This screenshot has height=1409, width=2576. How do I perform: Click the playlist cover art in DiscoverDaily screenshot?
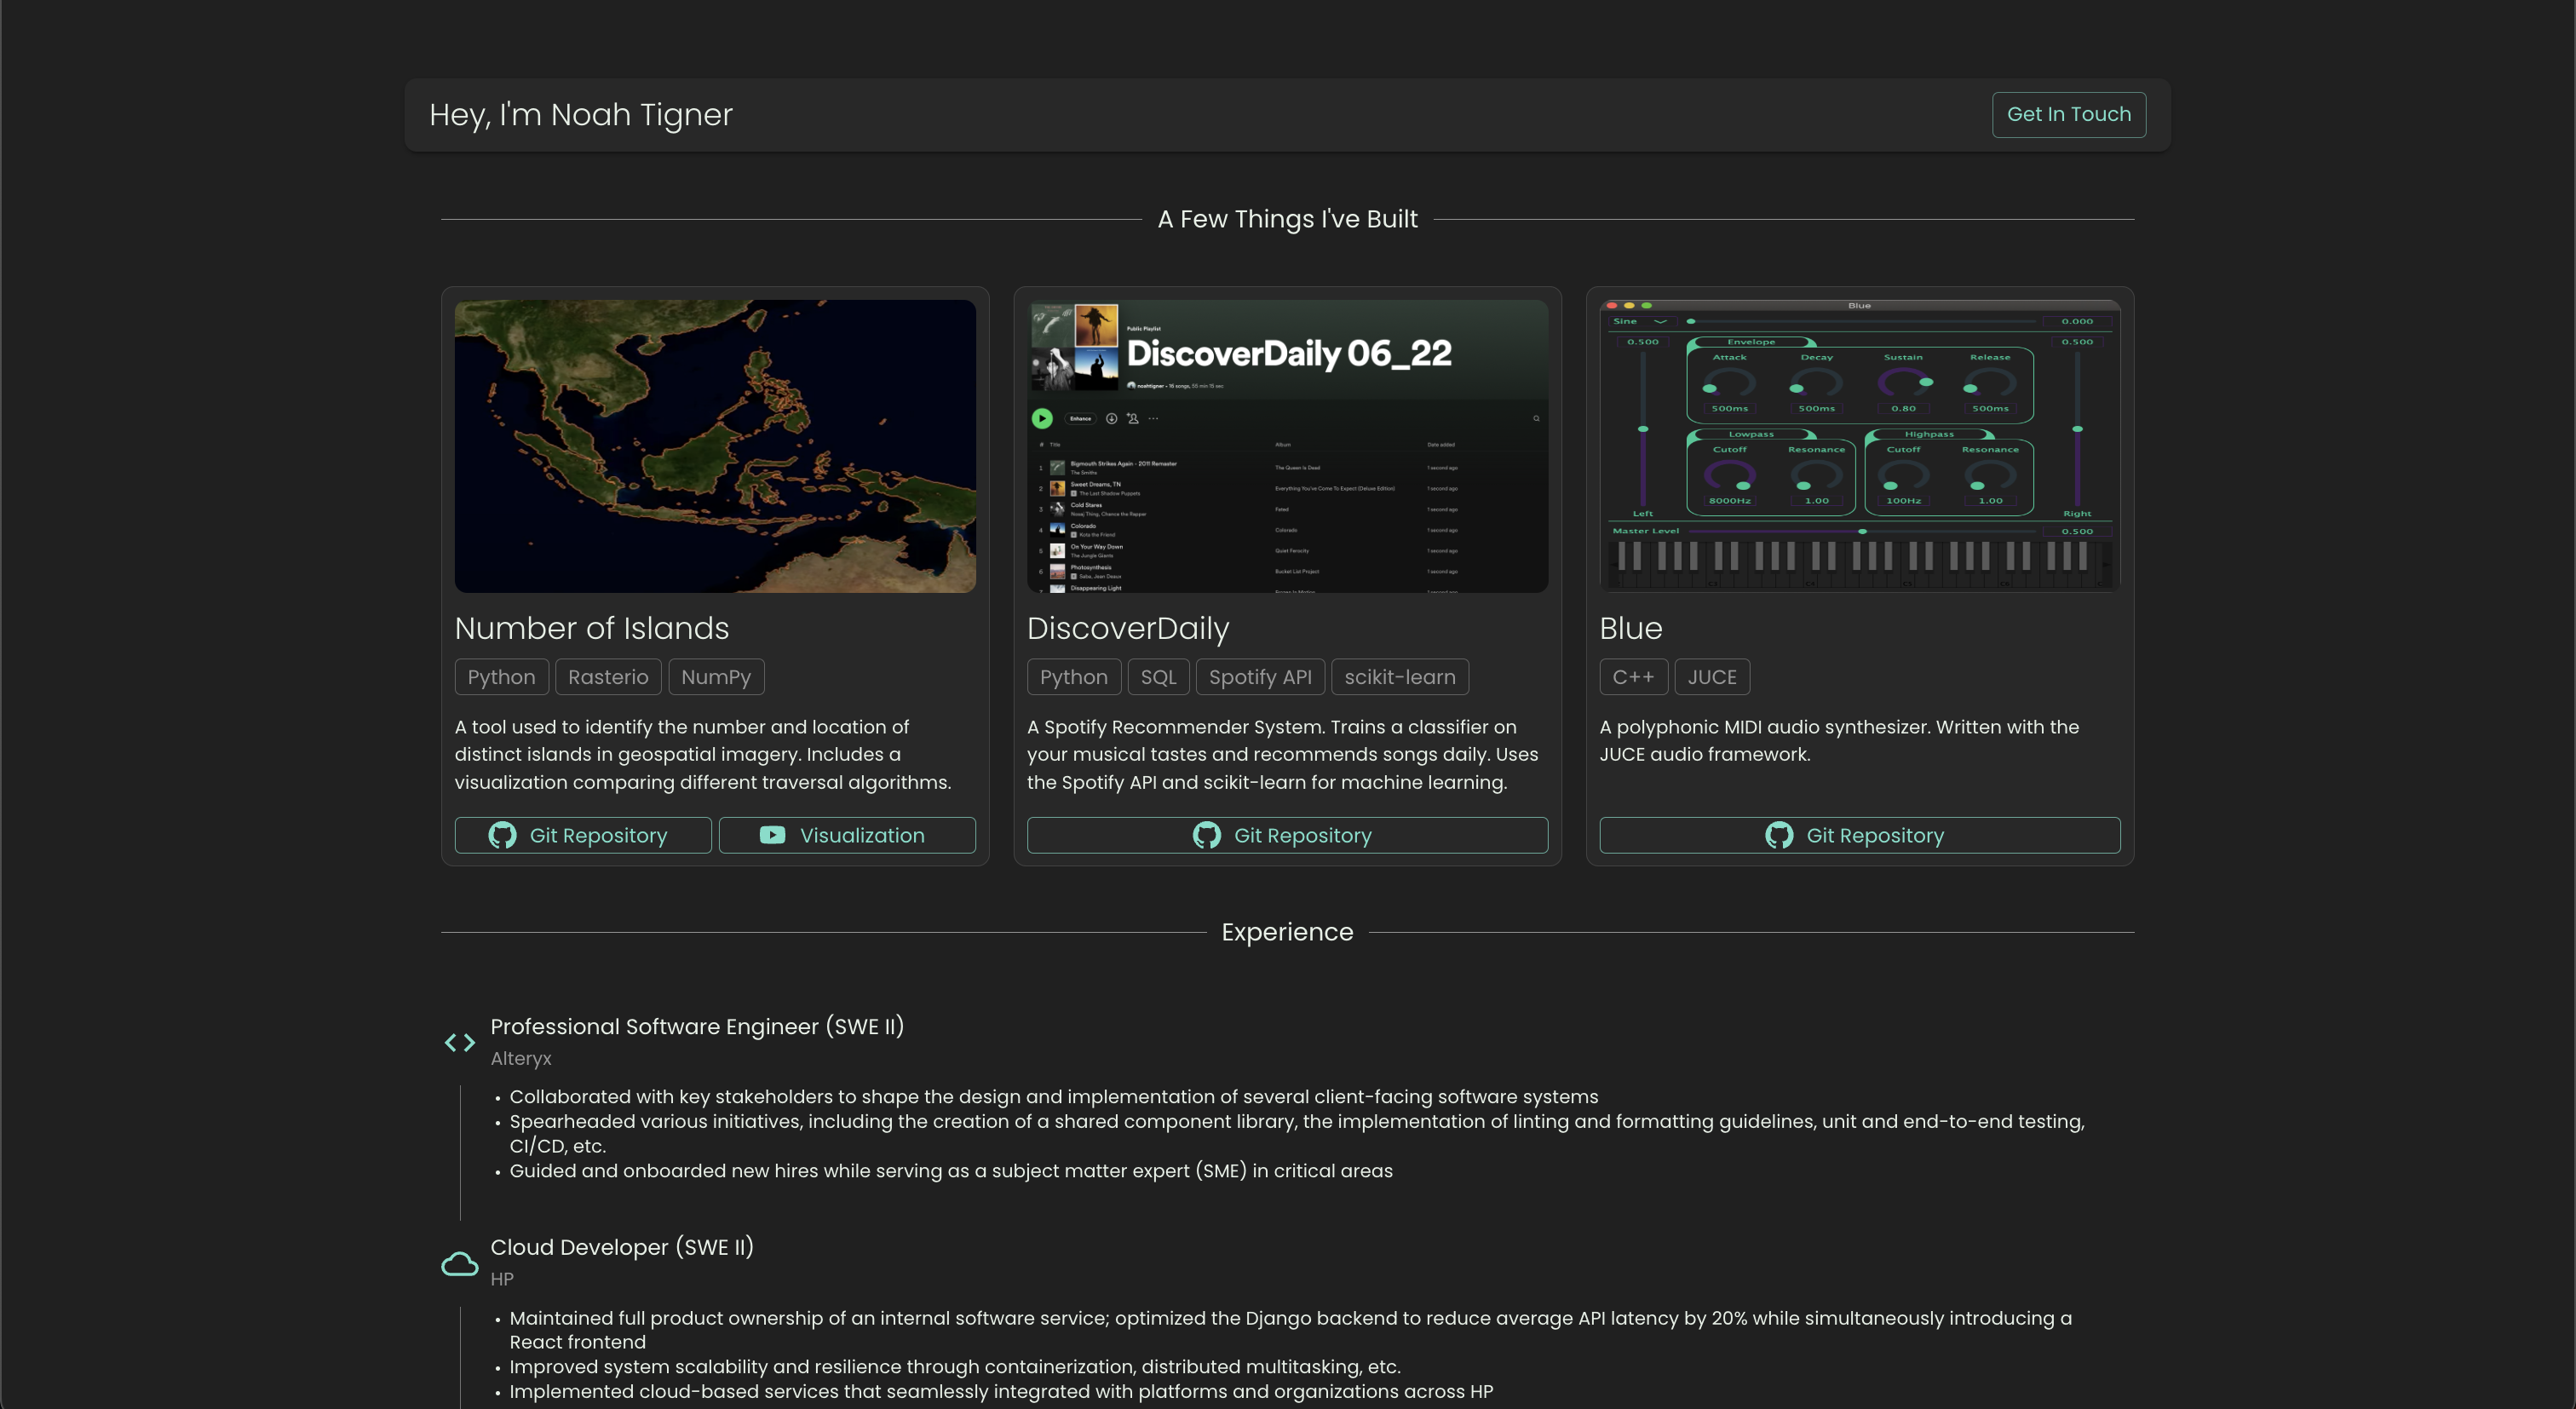[x=1074, y=347]
